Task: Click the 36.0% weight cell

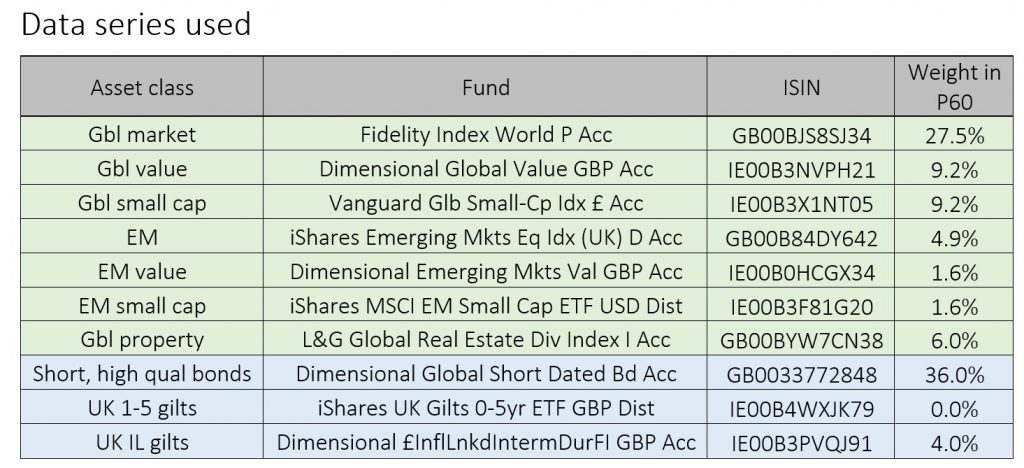Action: point(953,373)
